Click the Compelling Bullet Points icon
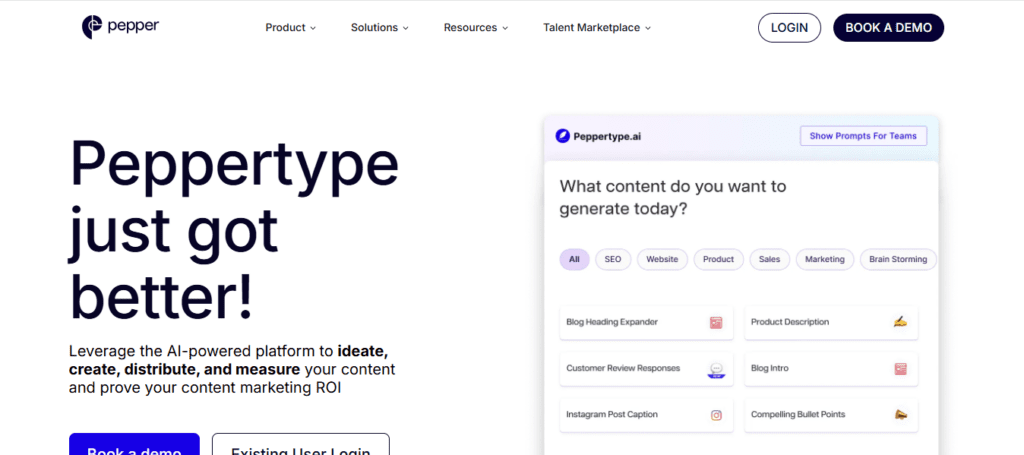 (x=900, y=415)
